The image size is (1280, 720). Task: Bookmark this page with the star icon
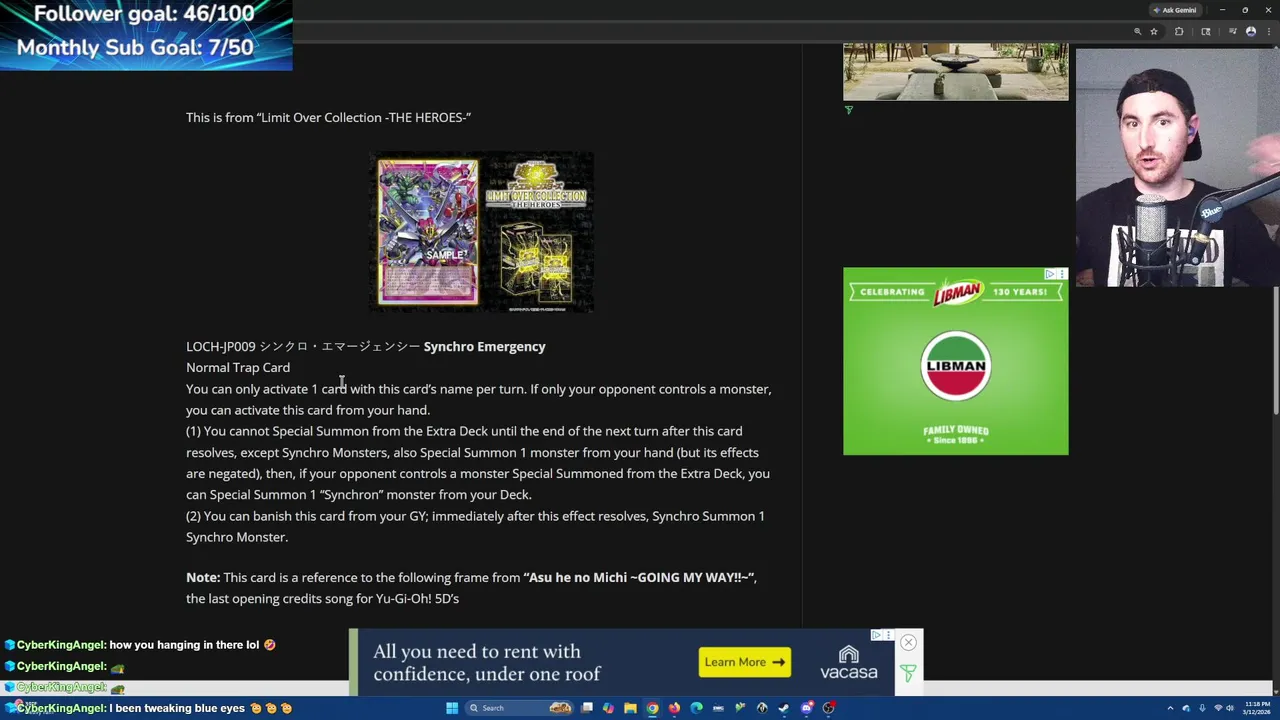pos(1154,31)
